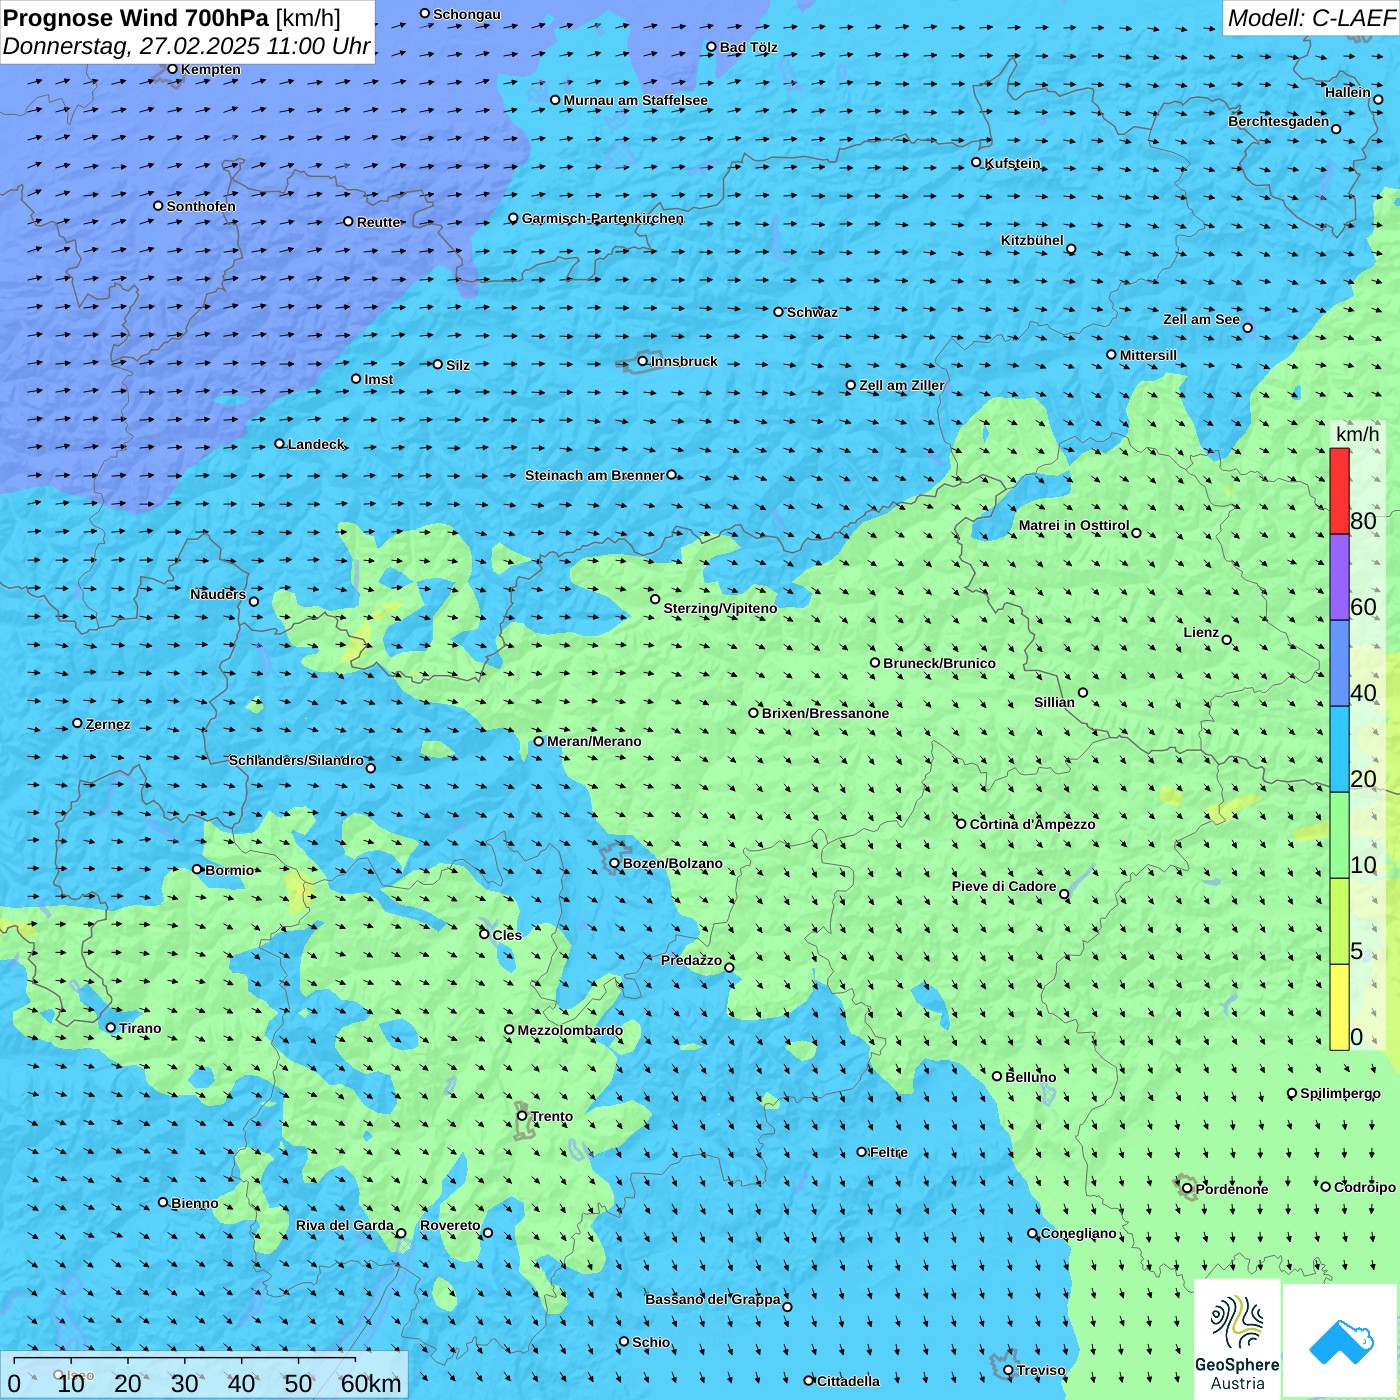
Task: Select the Garmisch-Partenkirchen marker dot
Action: pos(513,218)
